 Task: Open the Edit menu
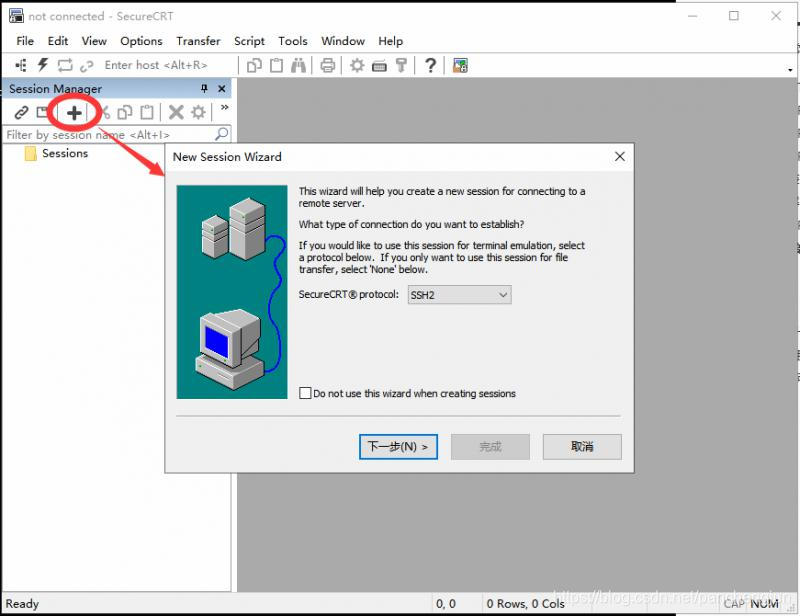coord(58,41)
